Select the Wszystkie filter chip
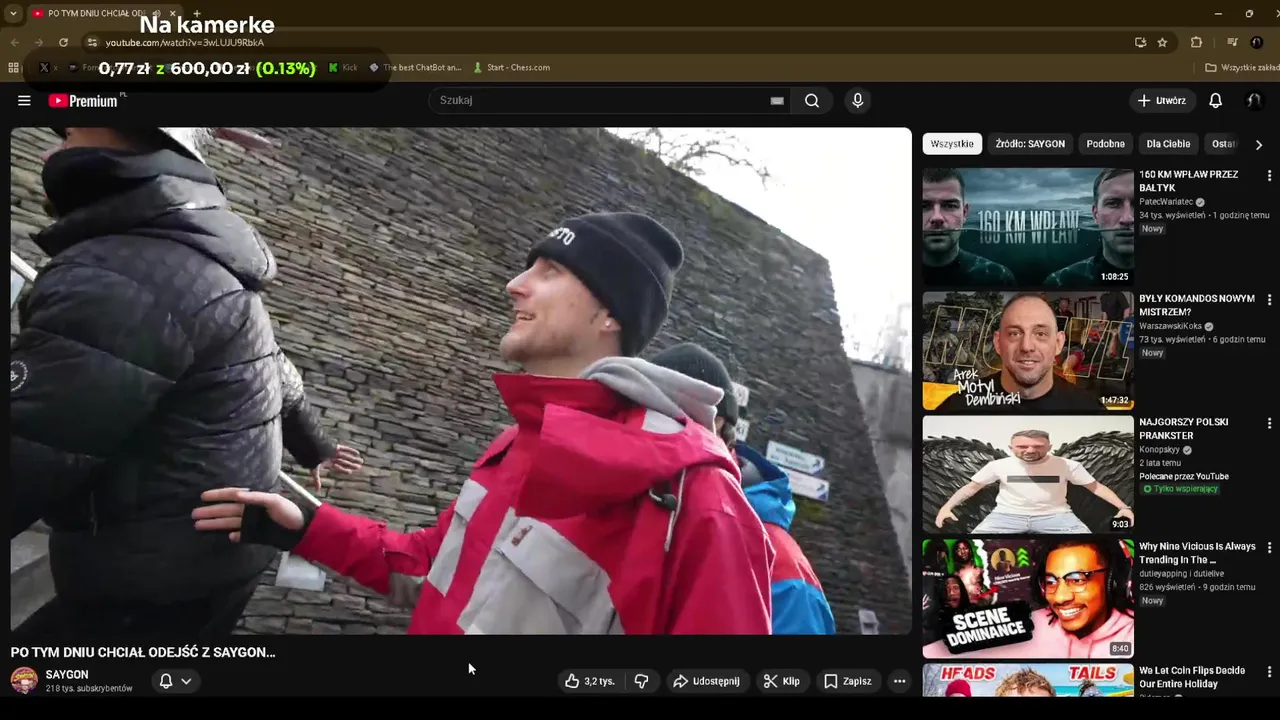The width and height of the screenshot is (1280, 720). coord(952,144)
